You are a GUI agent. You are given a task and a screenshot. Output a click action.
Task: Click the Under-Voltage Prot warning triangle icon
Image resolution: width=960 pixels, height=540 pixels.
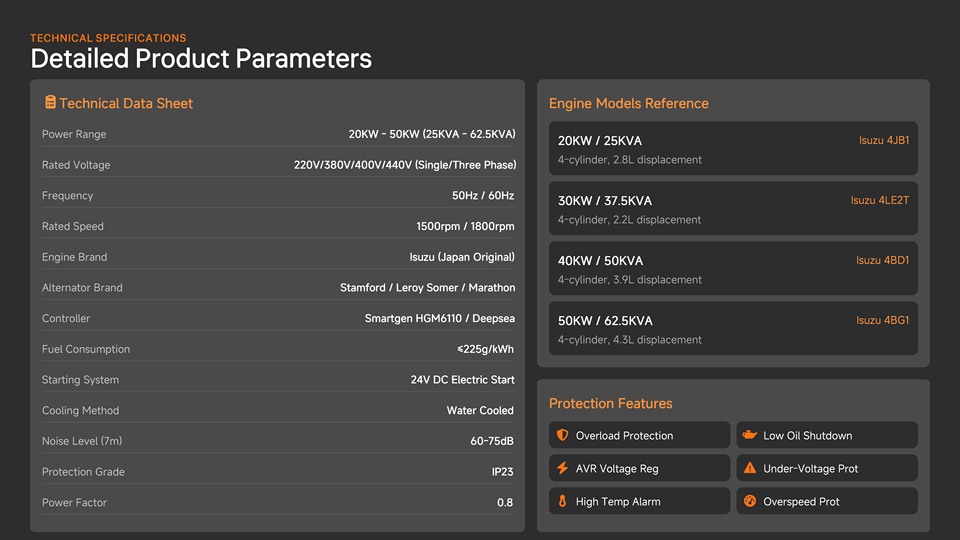click(x=750, y=468)
